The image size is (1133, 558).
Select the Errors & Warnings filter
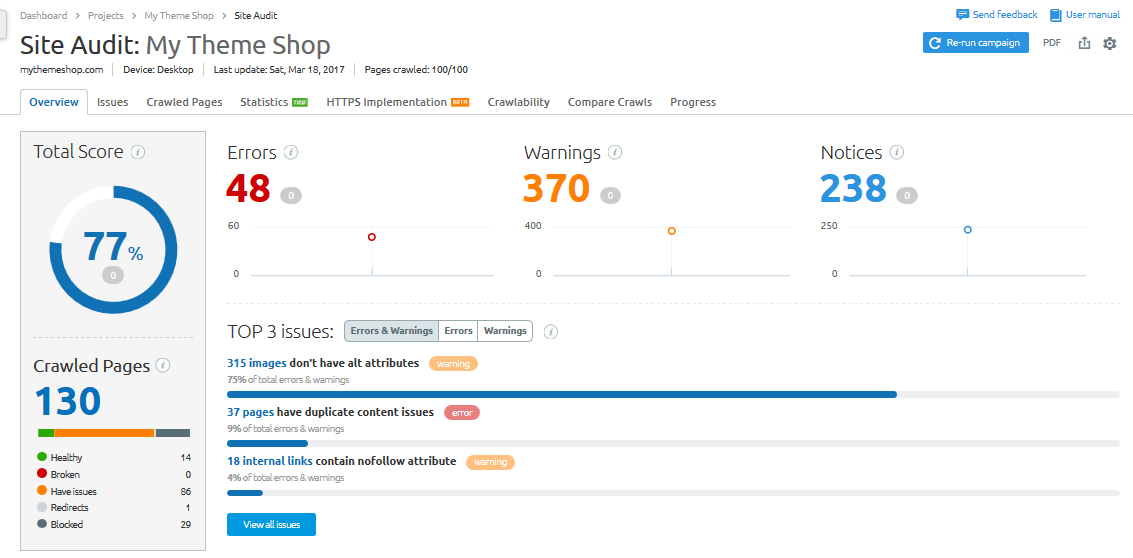pos(391,331)
